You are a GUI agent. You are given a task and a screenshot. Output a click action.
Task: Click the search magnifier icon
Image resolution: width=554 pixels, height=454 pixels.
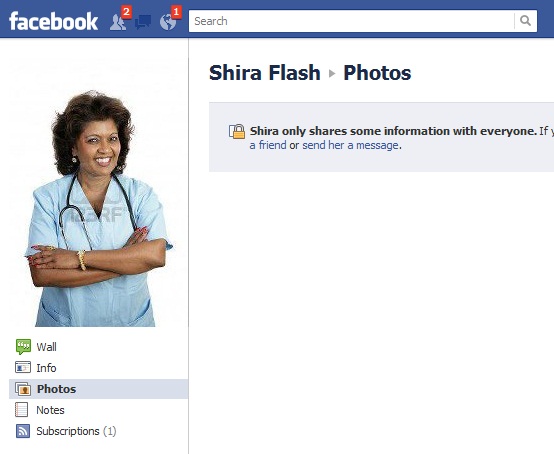tap(525, 21)
